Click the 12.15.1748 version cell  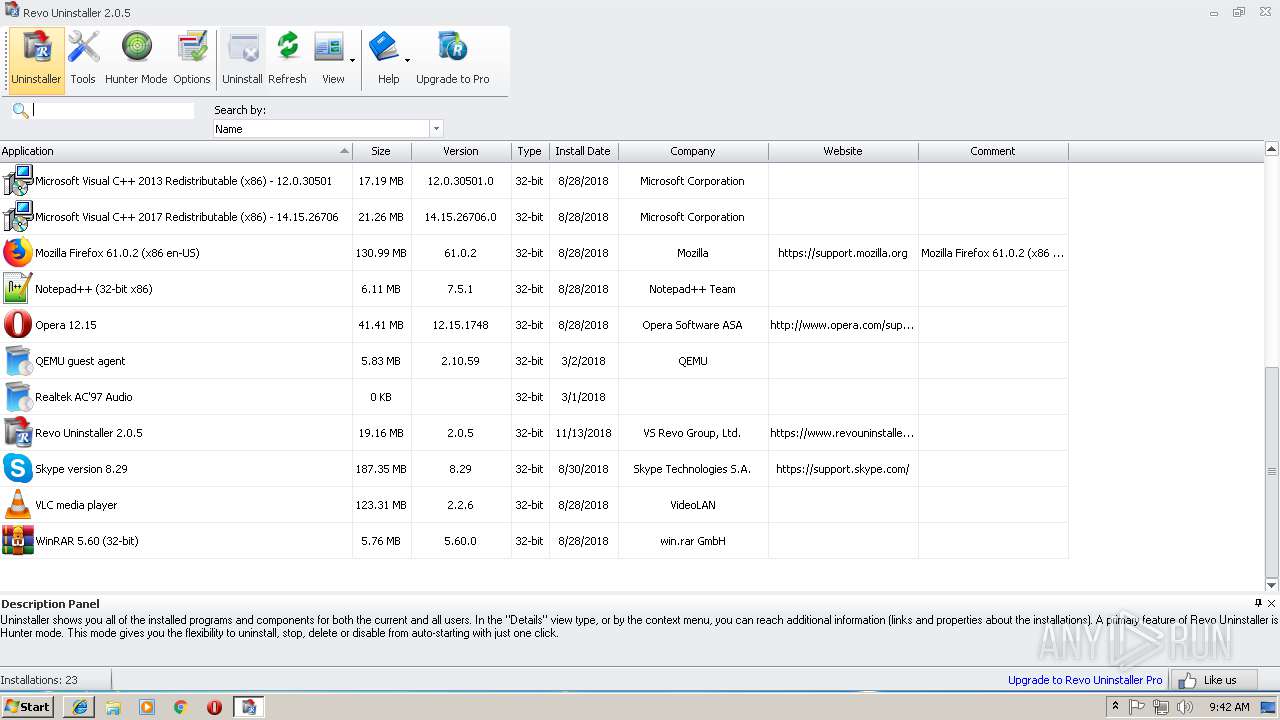[461, 325]
